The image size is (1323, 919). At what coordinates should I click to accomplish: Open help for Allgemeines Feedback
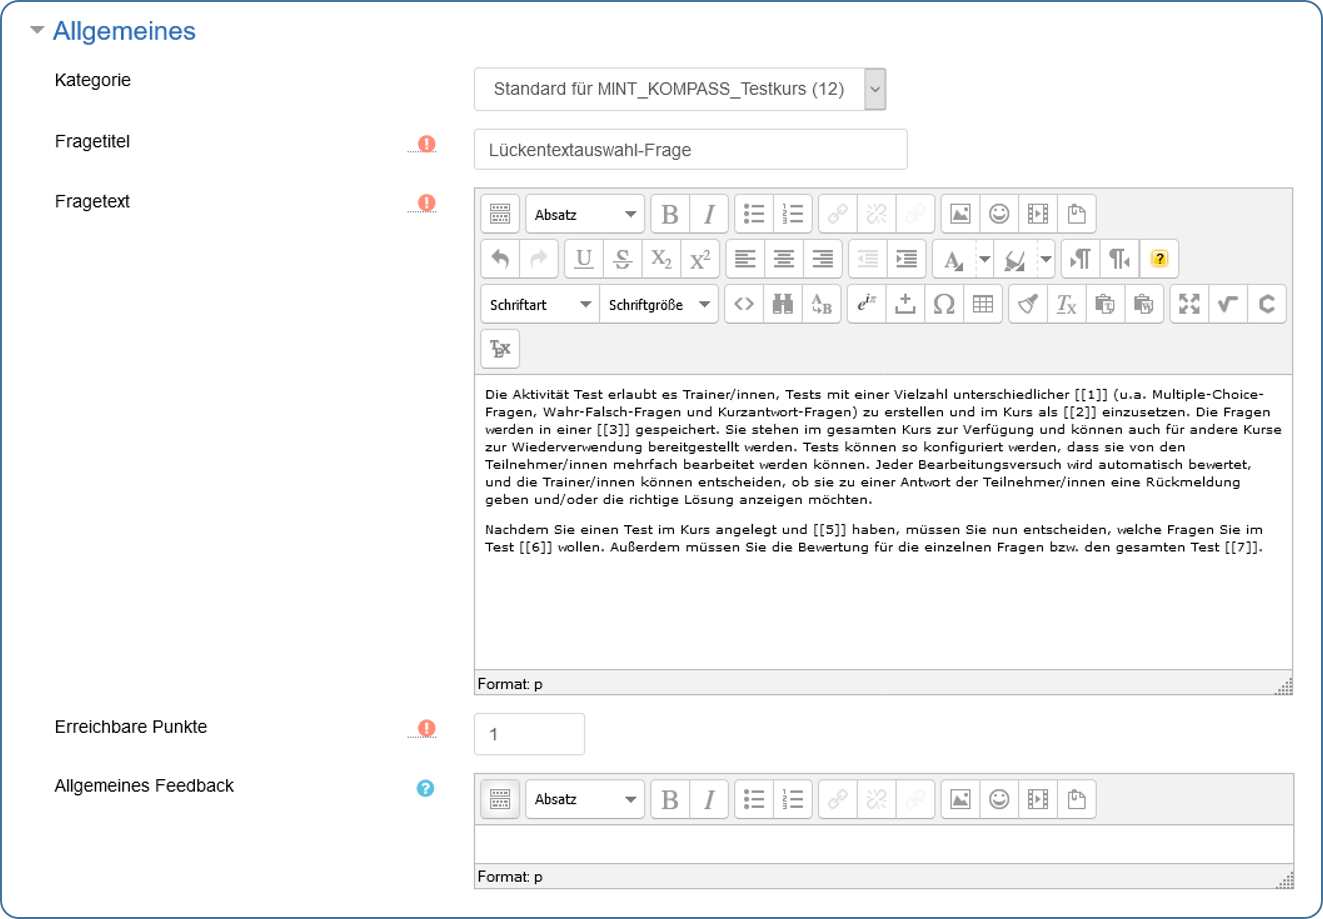426,788
